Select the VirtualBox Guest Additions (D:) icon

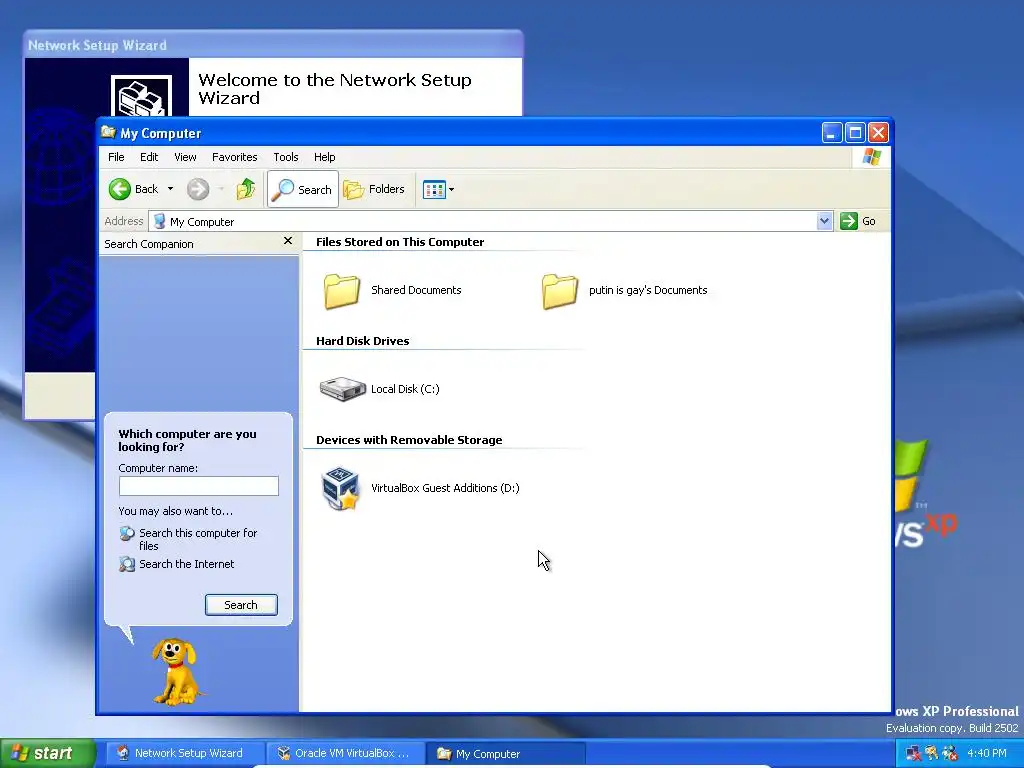(340, 488)
